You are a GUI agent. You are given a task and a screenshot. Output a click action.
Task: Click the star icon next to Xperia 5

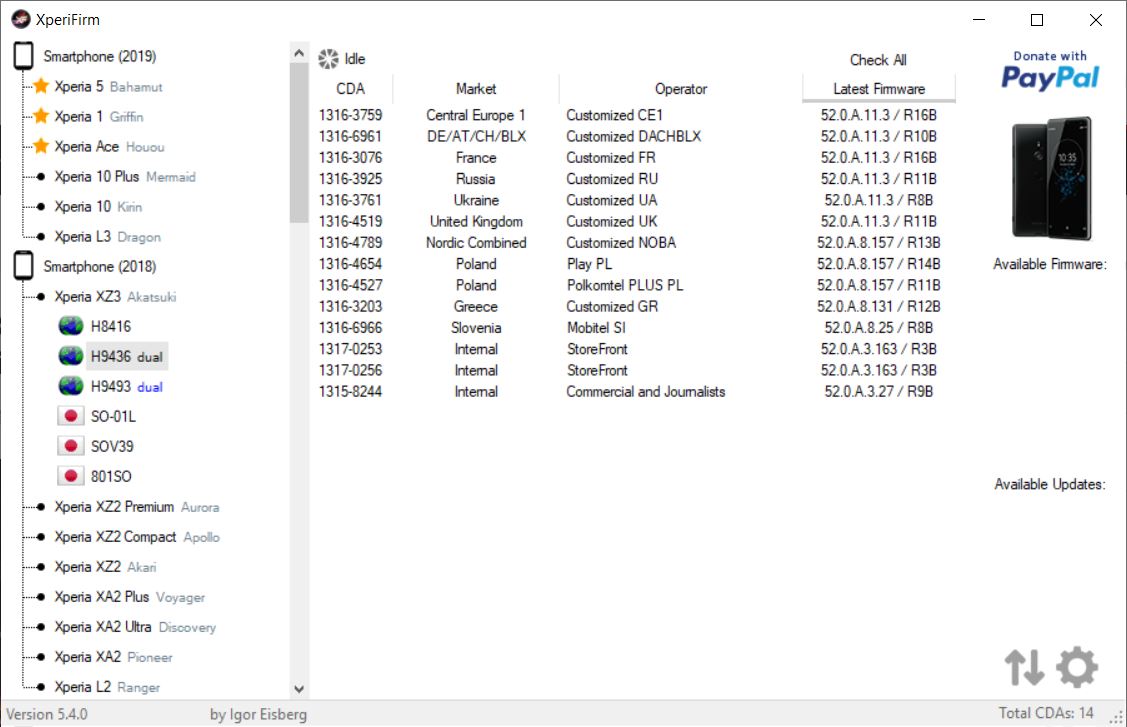(x=41, y=87)
